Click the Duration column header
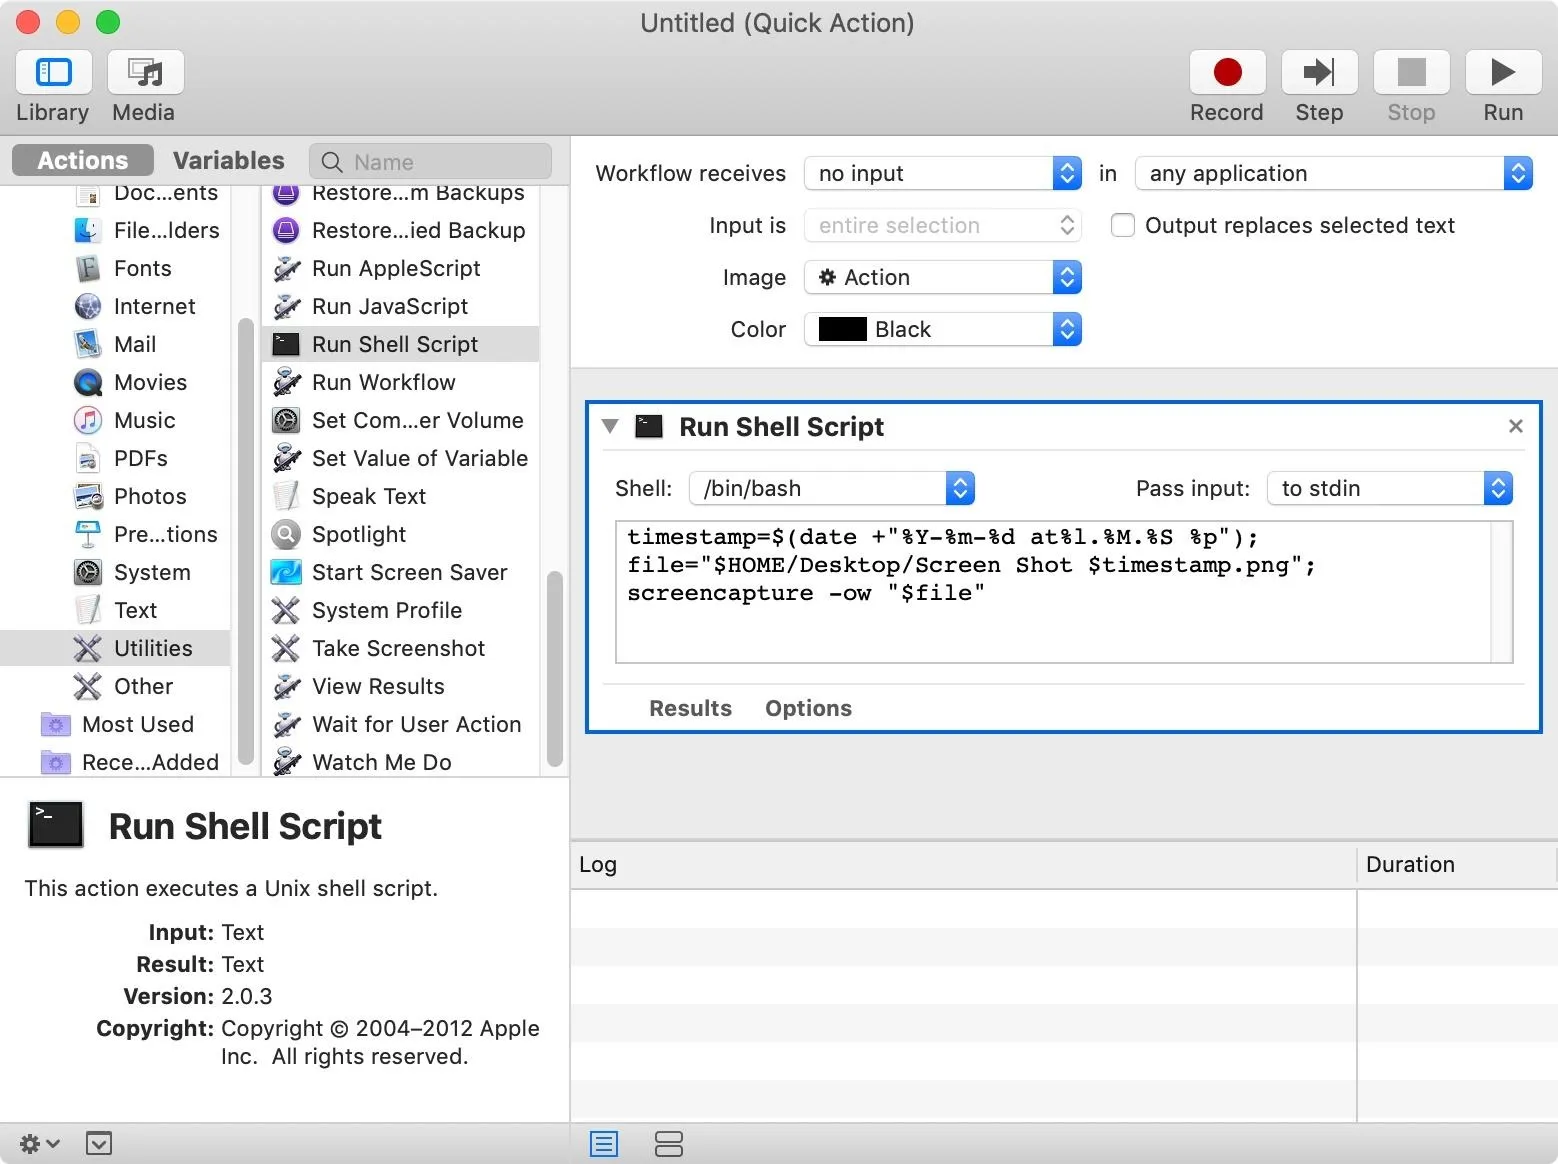1558x1164 pixels. 1457,865
